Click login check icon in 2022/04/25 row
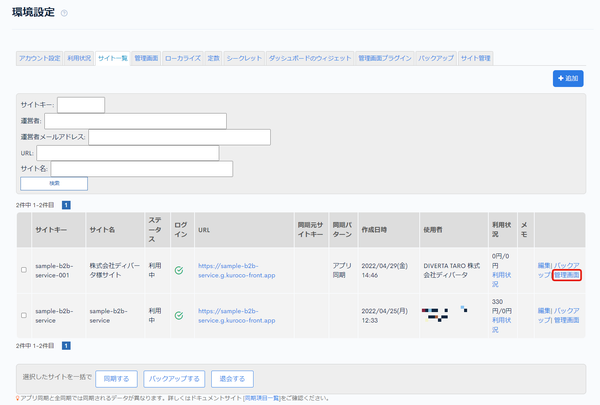The width and height of the screenshot is (600, 405). click(x=179, y=315)
